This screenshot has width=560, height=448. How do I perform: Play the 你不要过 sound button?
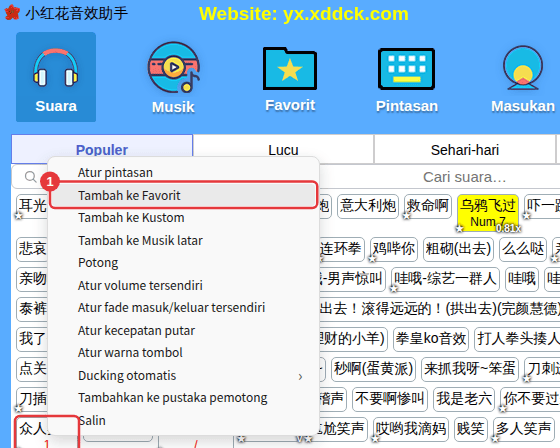pyautogui.click(x=530, y=398)
